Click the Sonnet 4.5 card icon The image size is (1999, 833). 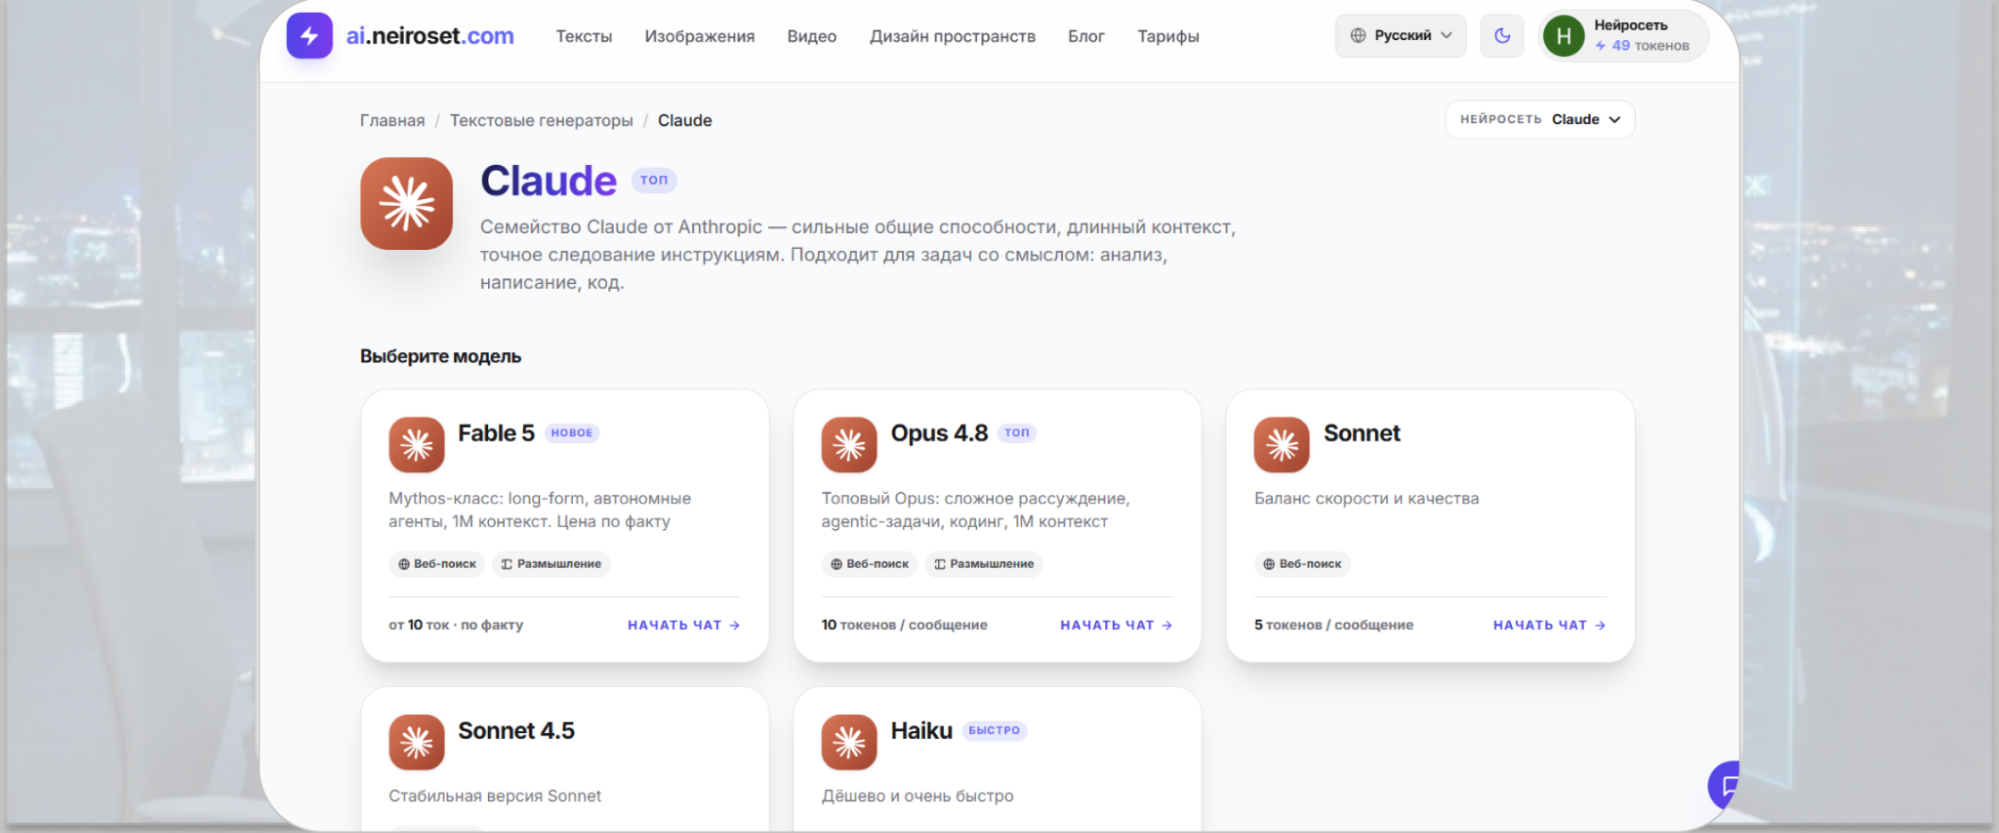[x=417, y=742]
